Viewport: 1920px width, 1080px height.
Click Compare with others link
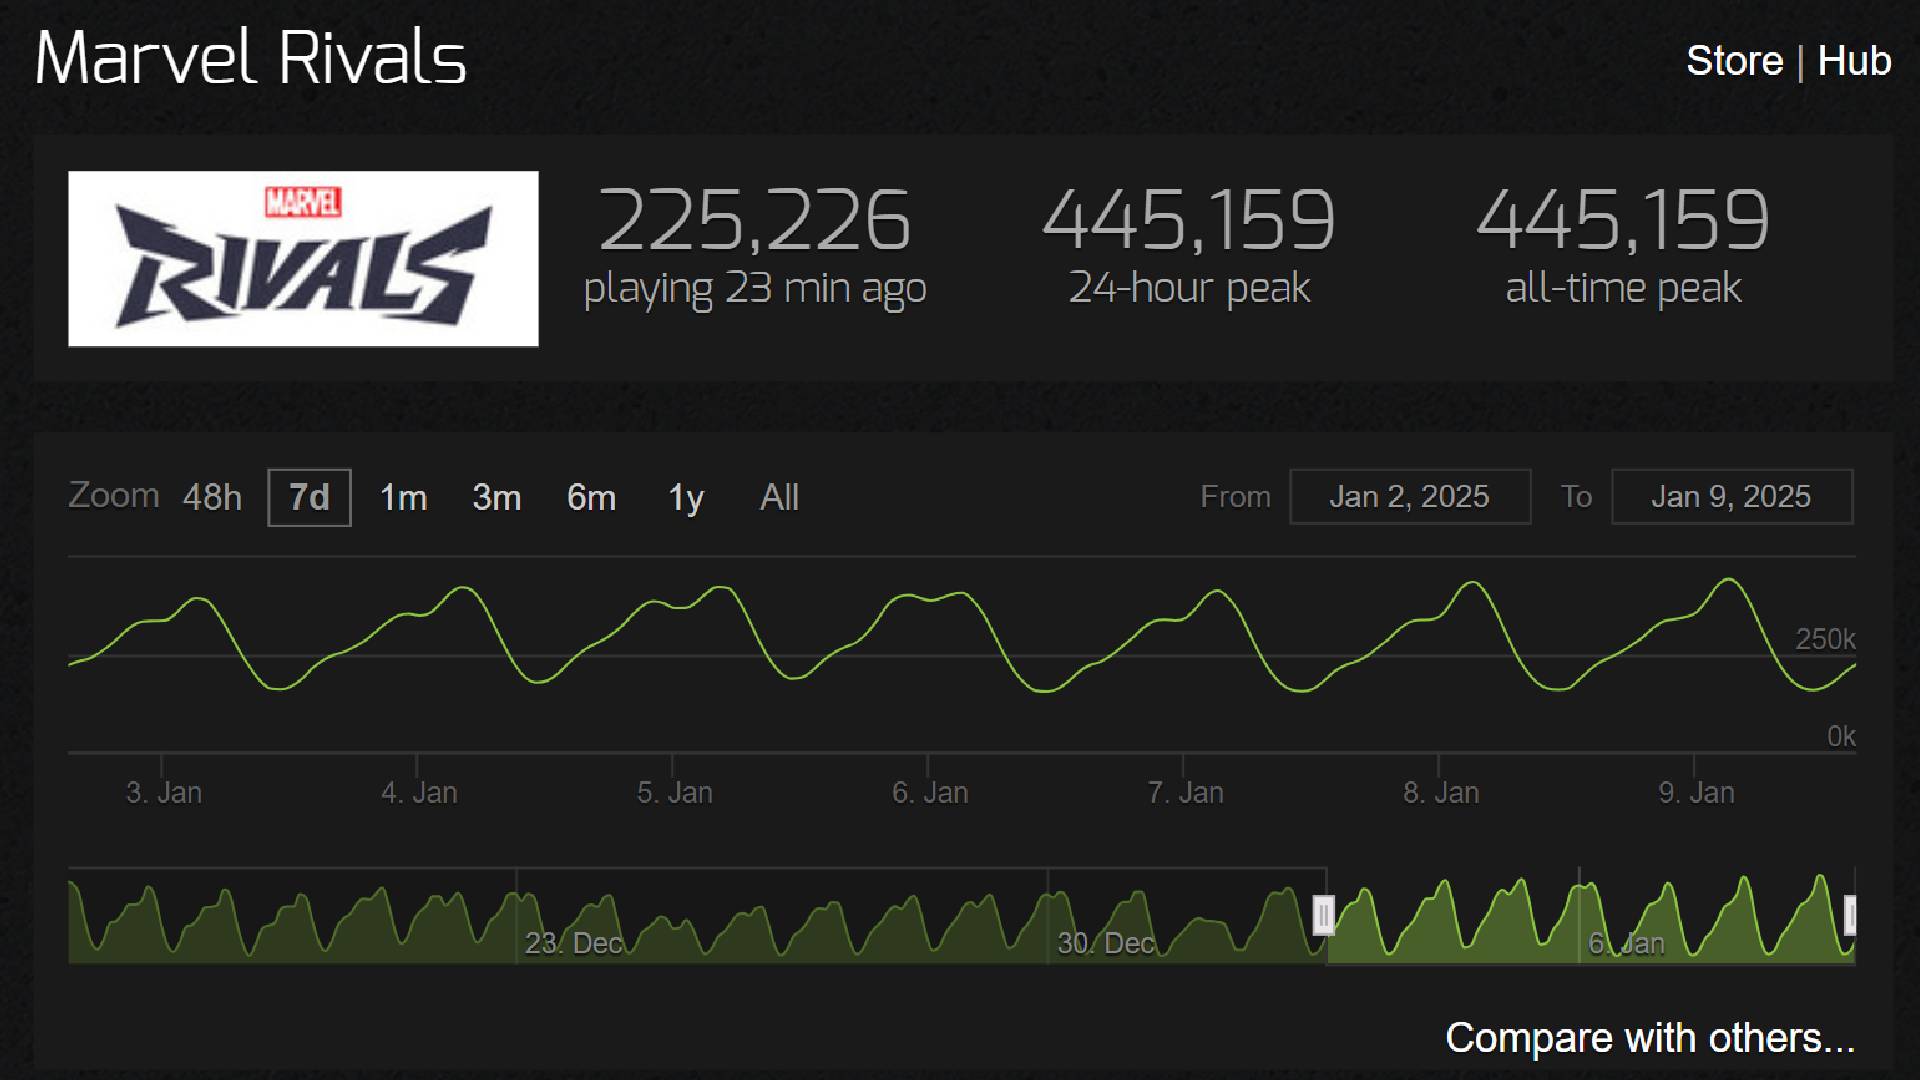(1650, 1038)
